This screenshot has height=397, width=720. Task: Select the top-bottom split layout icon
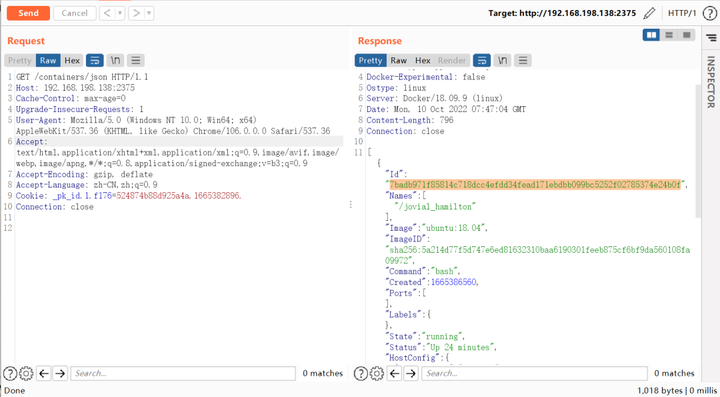click(669, 35)
